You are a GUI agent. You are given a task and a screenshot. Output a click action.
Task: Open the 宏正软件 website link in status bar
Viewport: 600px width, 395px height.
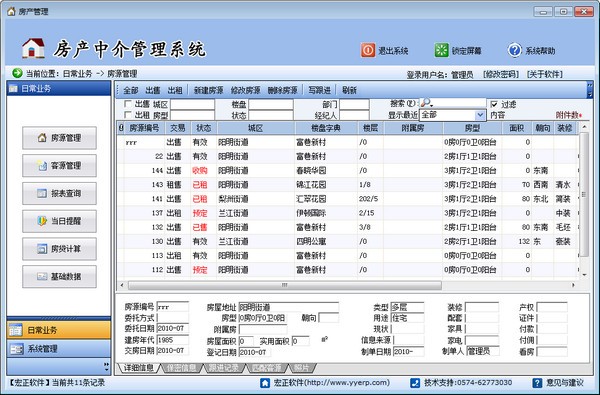[332, 382]
